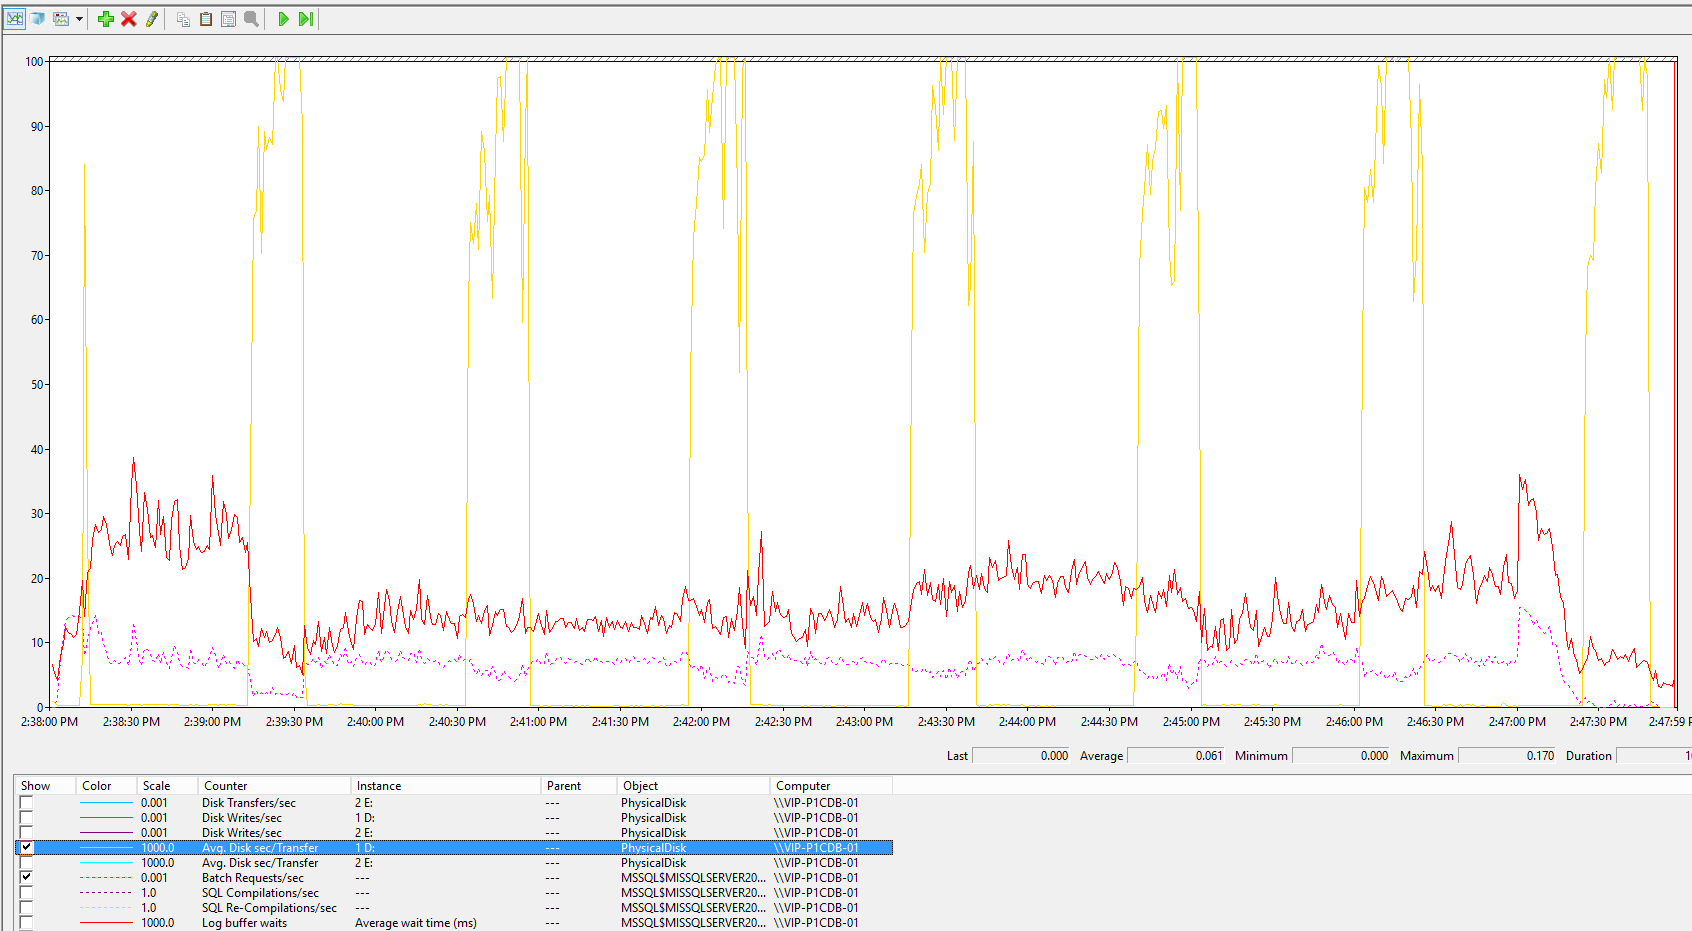Click the Copy Properties icon
Image resolution: width=1692 pixels, height=931 pixels.
(183, 19)
